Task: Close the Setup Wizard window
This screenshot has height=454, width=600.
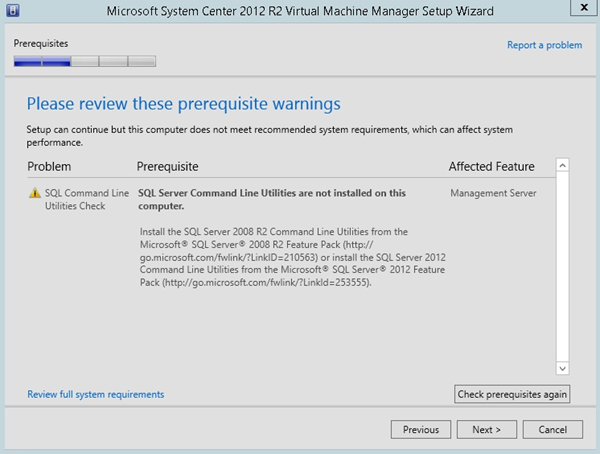Action: 584,7
